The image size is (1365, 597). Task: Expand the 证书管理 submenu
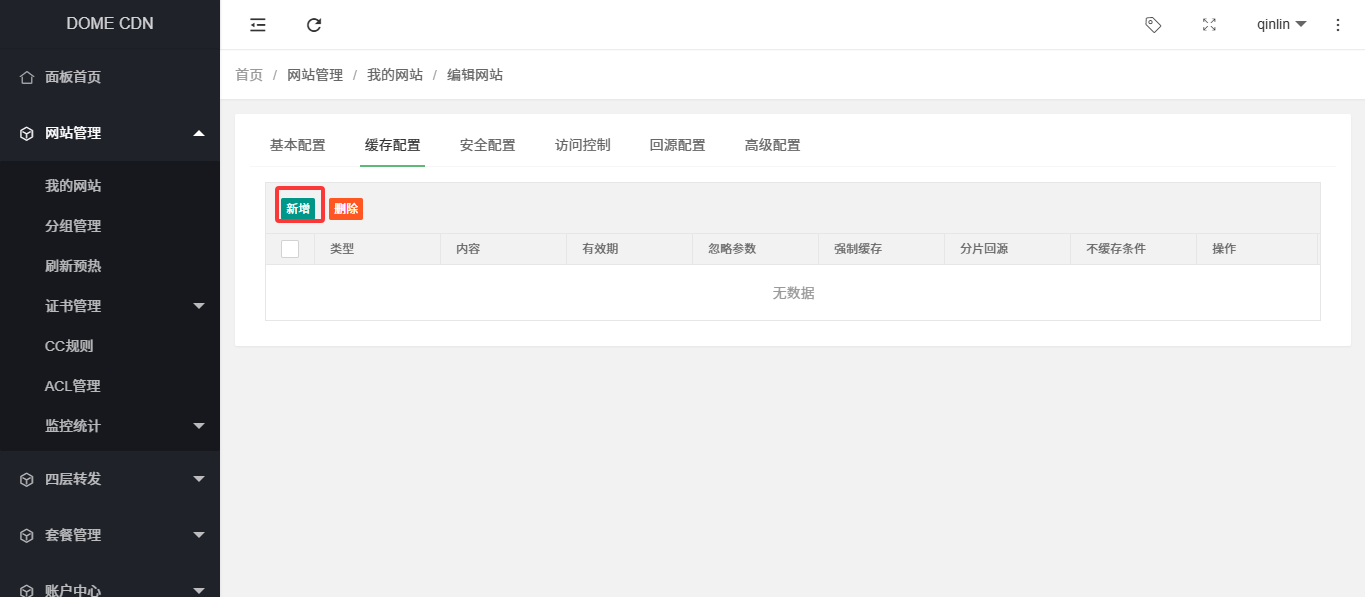[x=199, y=306]
